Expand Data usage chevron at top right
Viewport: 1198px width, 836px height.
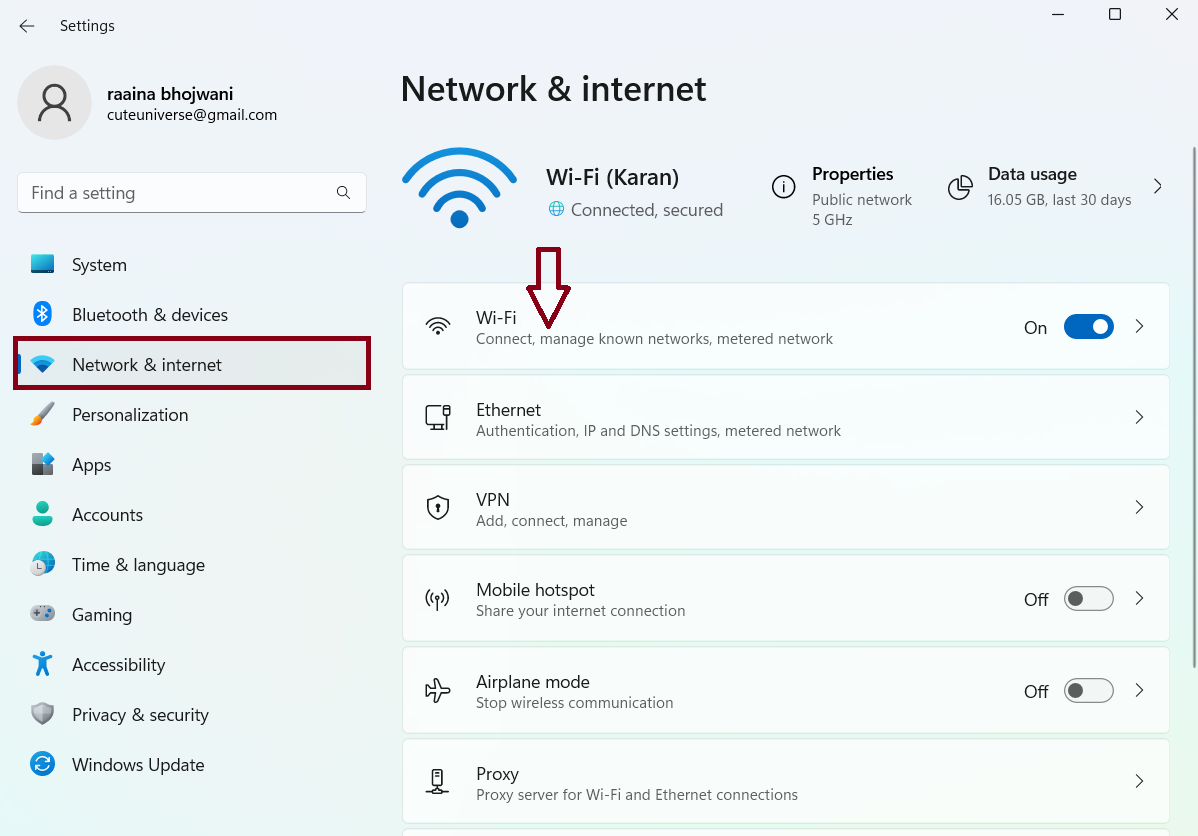coord(1158,186)
